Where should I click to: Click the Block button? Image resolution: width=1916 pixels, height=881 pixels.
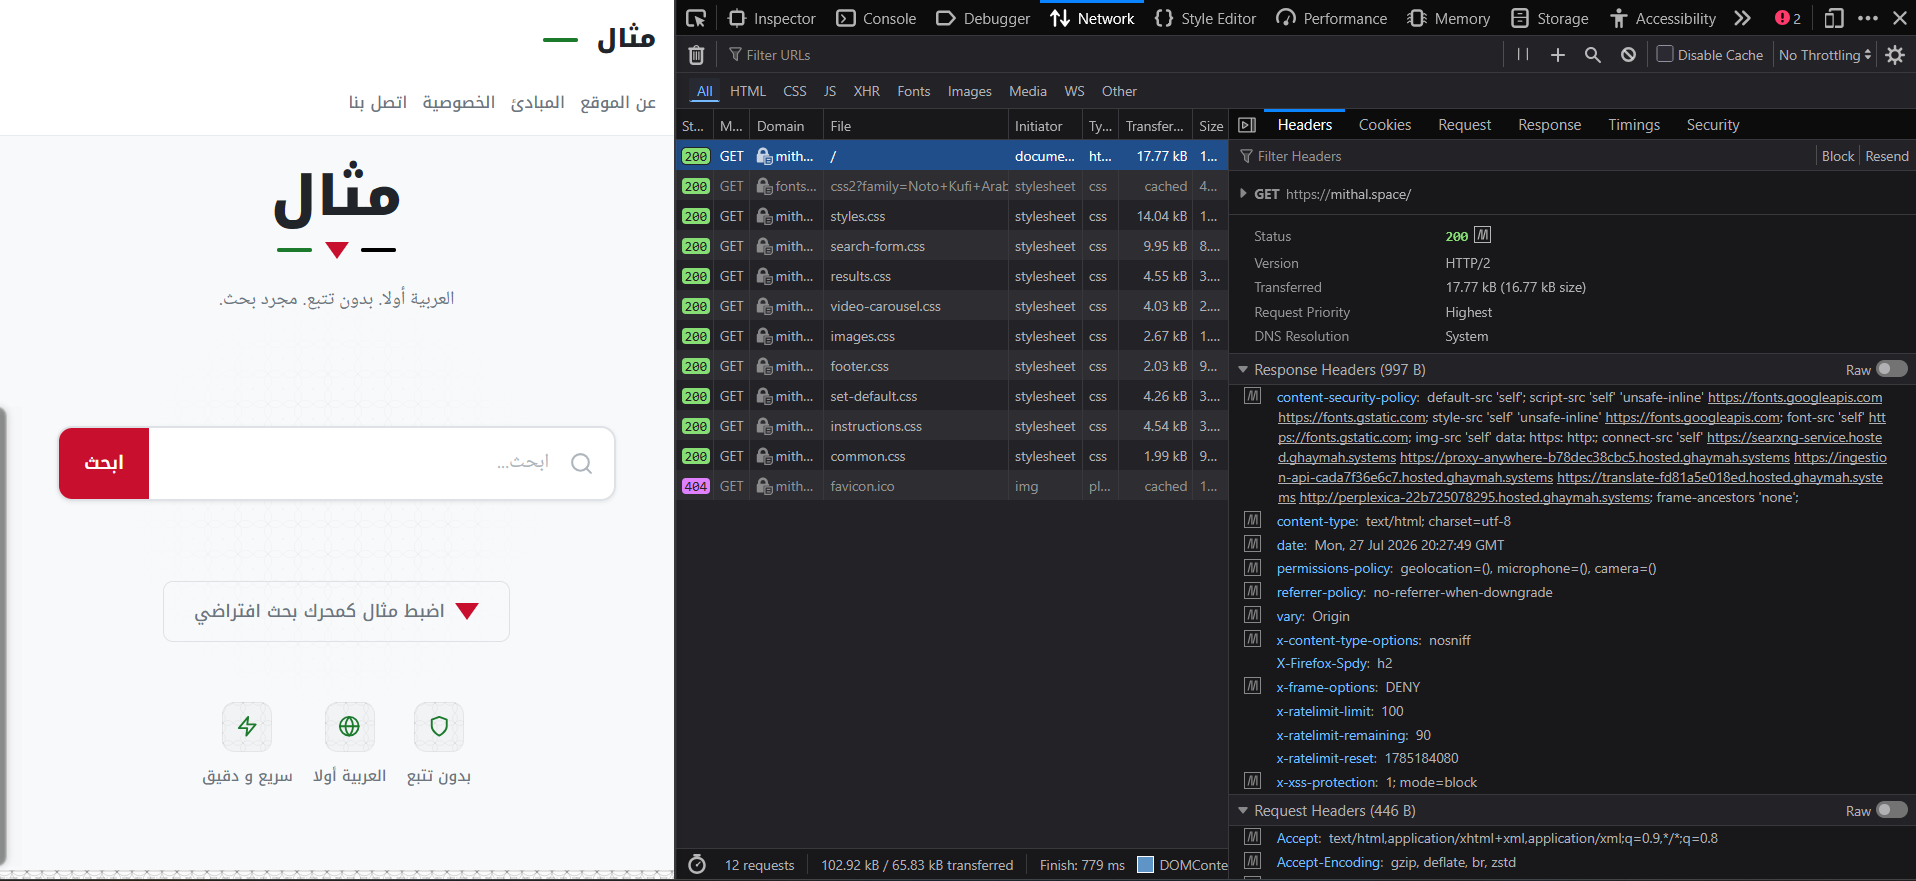pyautogui.click(x=1838, y=156)
